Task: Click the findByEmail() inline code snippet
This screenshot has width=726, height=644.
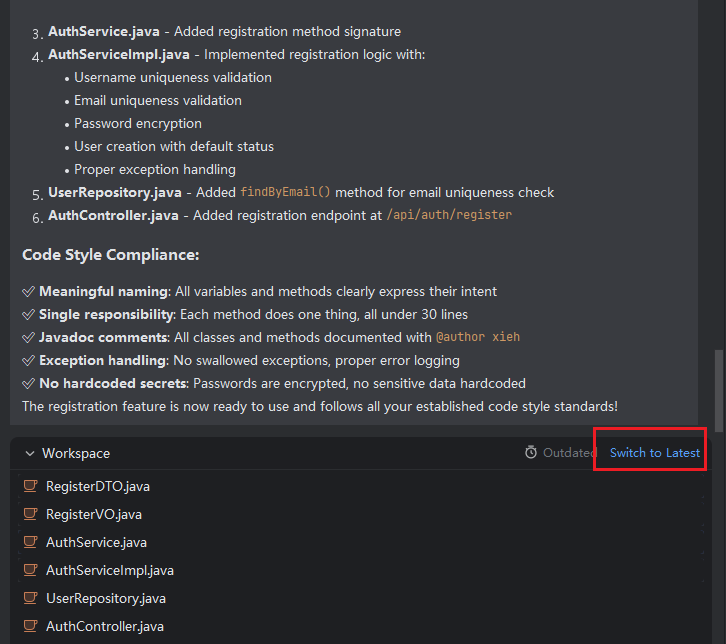Action: [x=285, y=192]
